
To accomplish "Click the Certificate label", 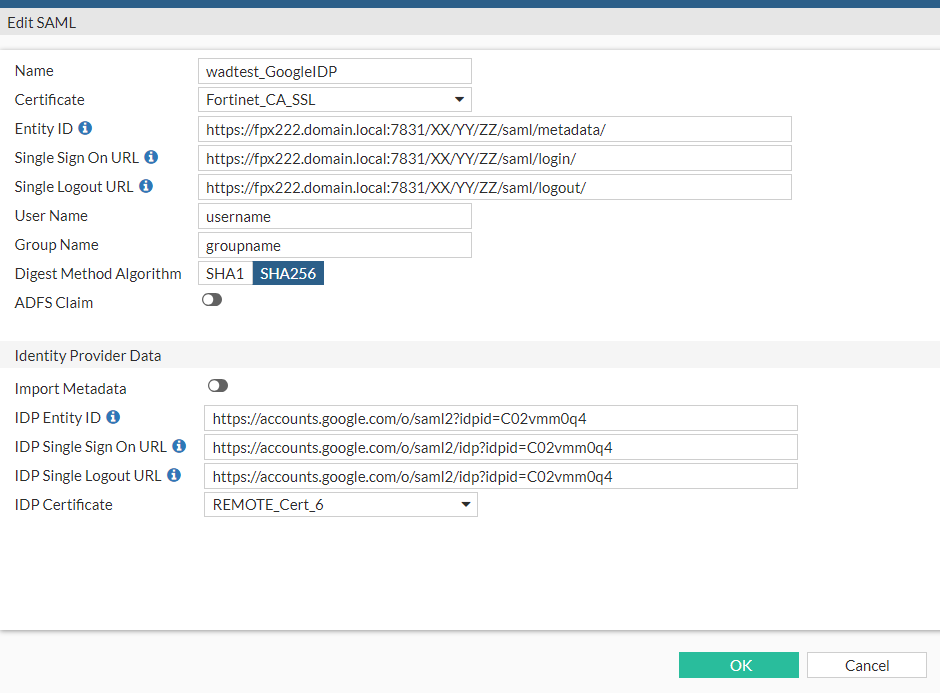I will [x=50, y=100].
